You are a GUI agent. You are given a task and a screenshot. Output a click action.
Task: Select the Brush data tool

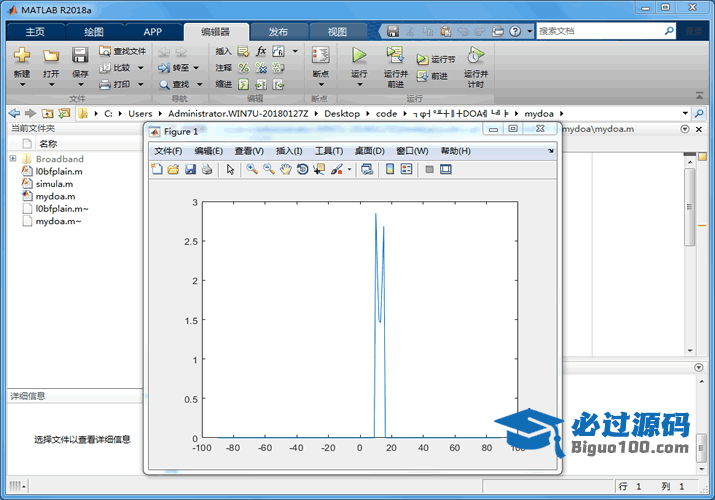tap(337, 170)
